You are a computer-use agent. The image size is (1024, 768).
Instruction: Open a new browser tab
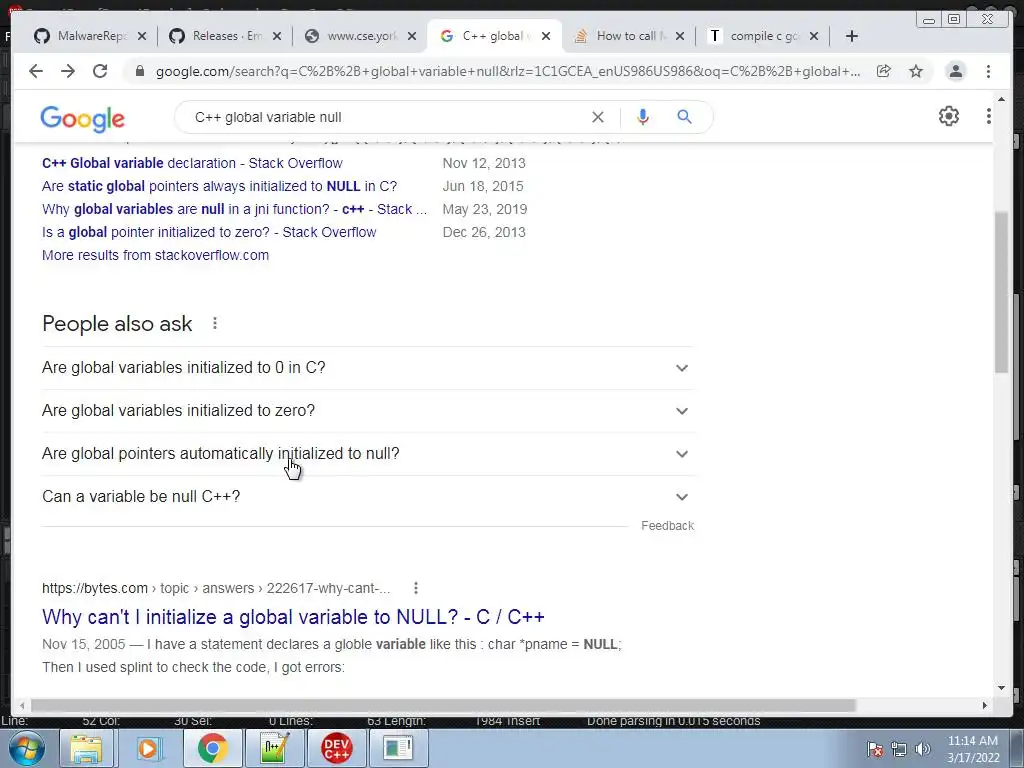point(852,36)
